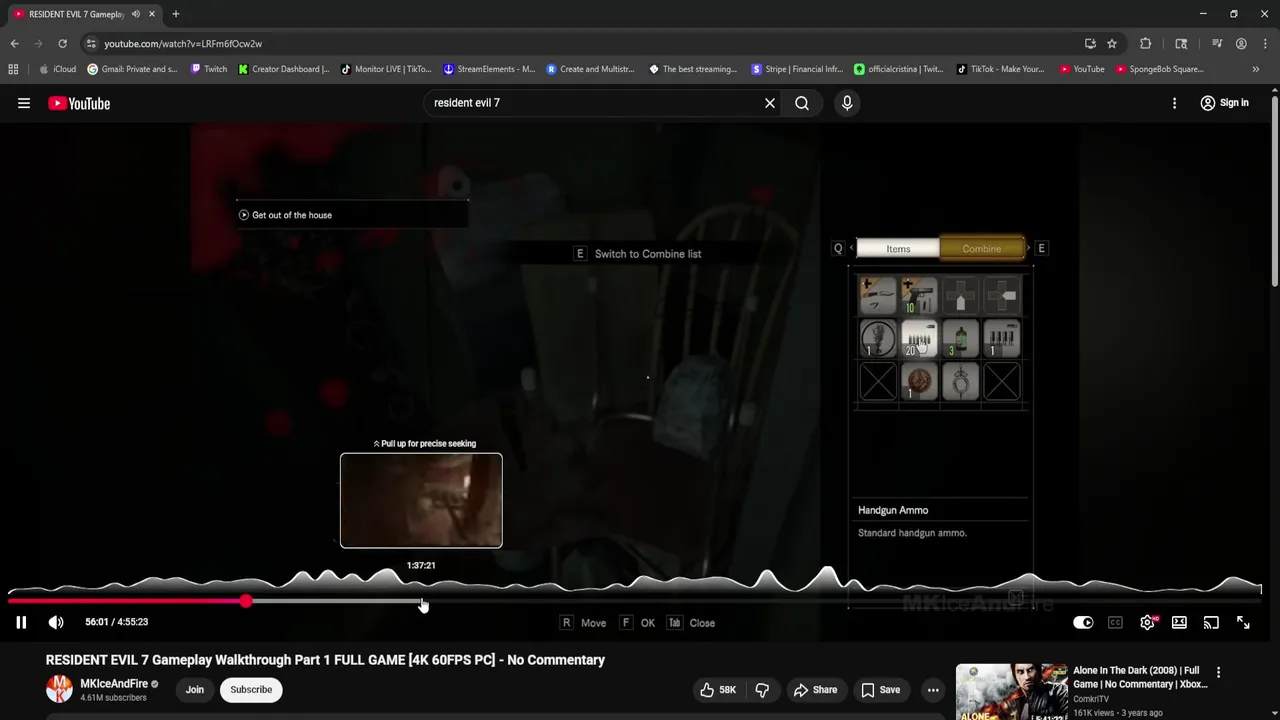Save the video to a playlist
The width and height of the screenshot is (1280, 720).
[x=880, y=690]
